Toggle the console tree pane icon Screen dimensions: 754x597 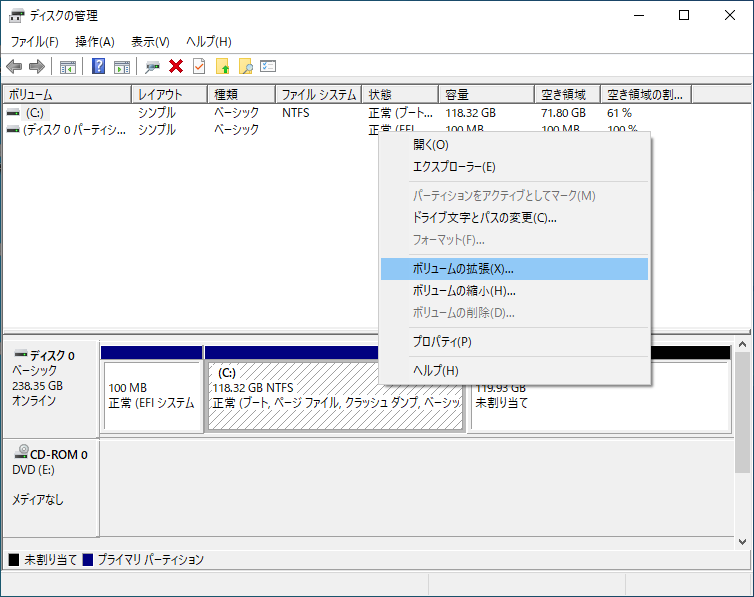coord(68,66)
